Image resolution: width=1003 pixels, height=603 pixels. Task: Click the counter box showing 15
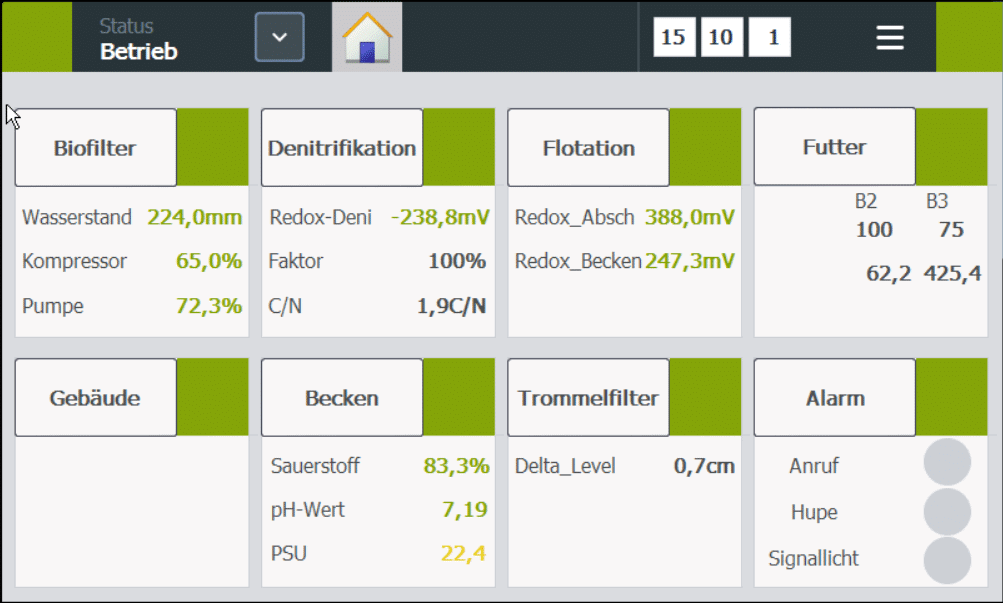click(x=674, y=38)
